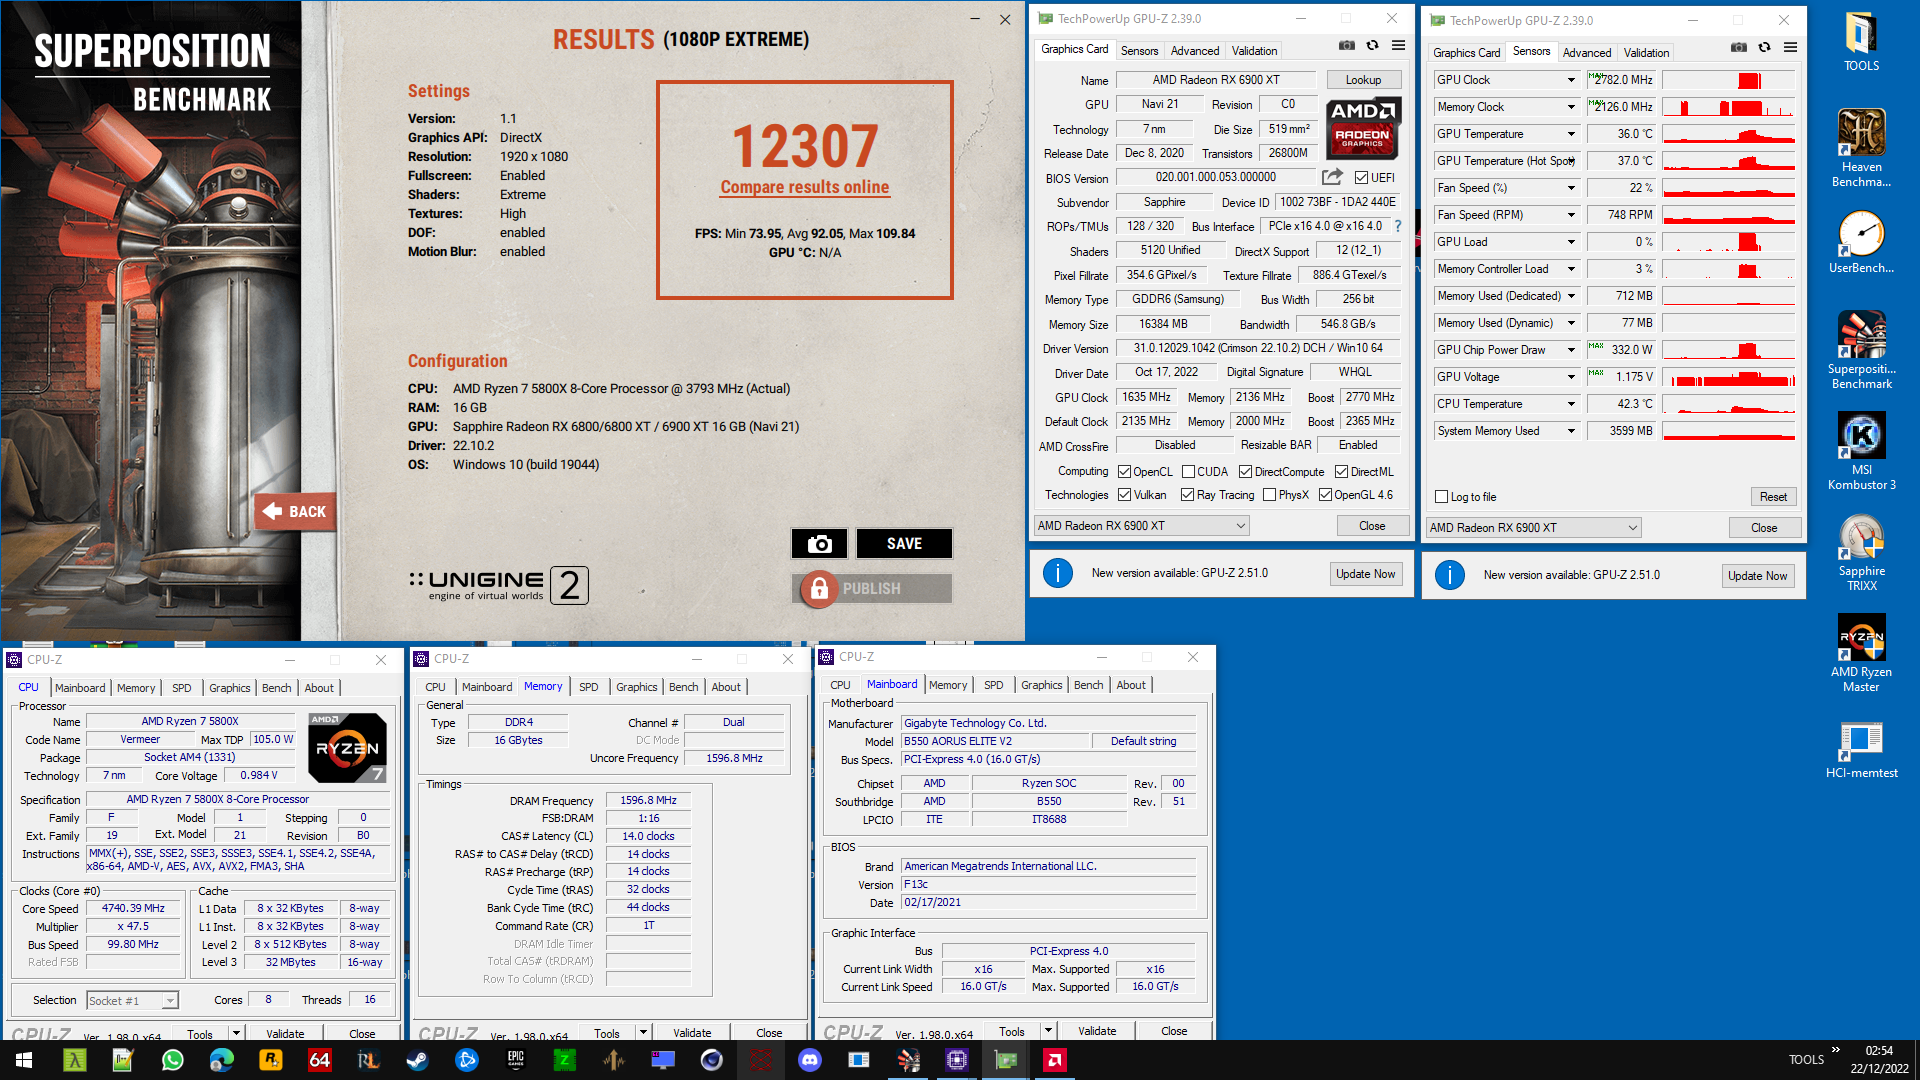Click Reset button in GPU-Z Sensors
Screen dimensions: 1920x1080
1773,497
